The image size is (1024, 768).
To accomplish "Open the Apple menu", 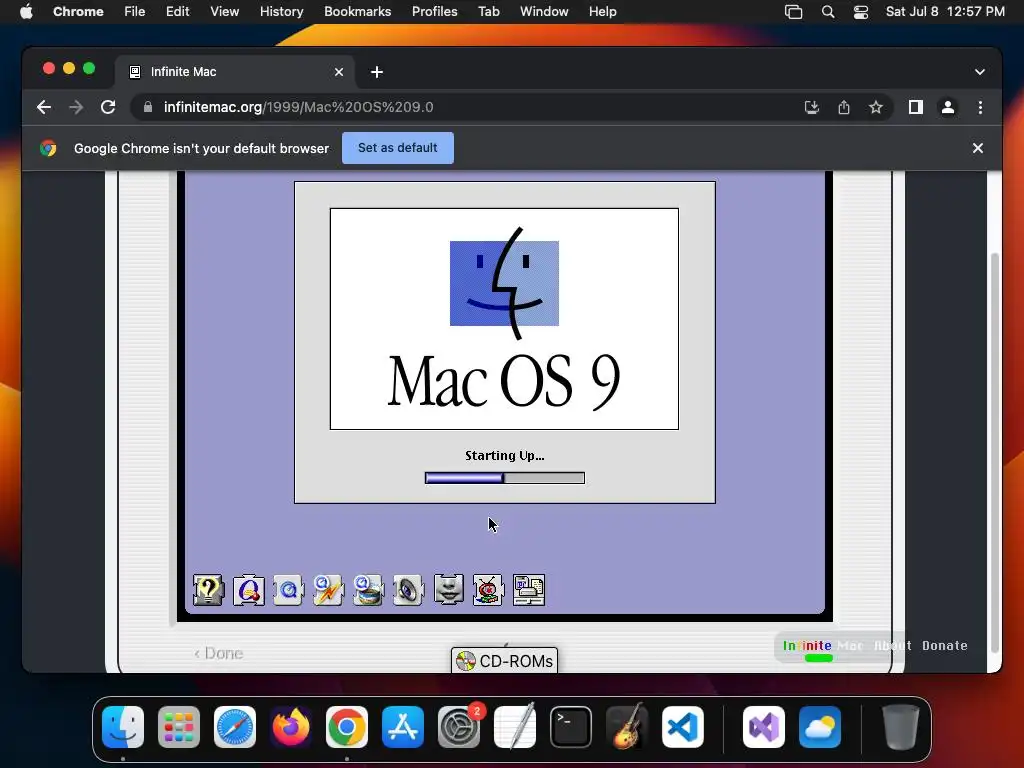I will point(26,12).
